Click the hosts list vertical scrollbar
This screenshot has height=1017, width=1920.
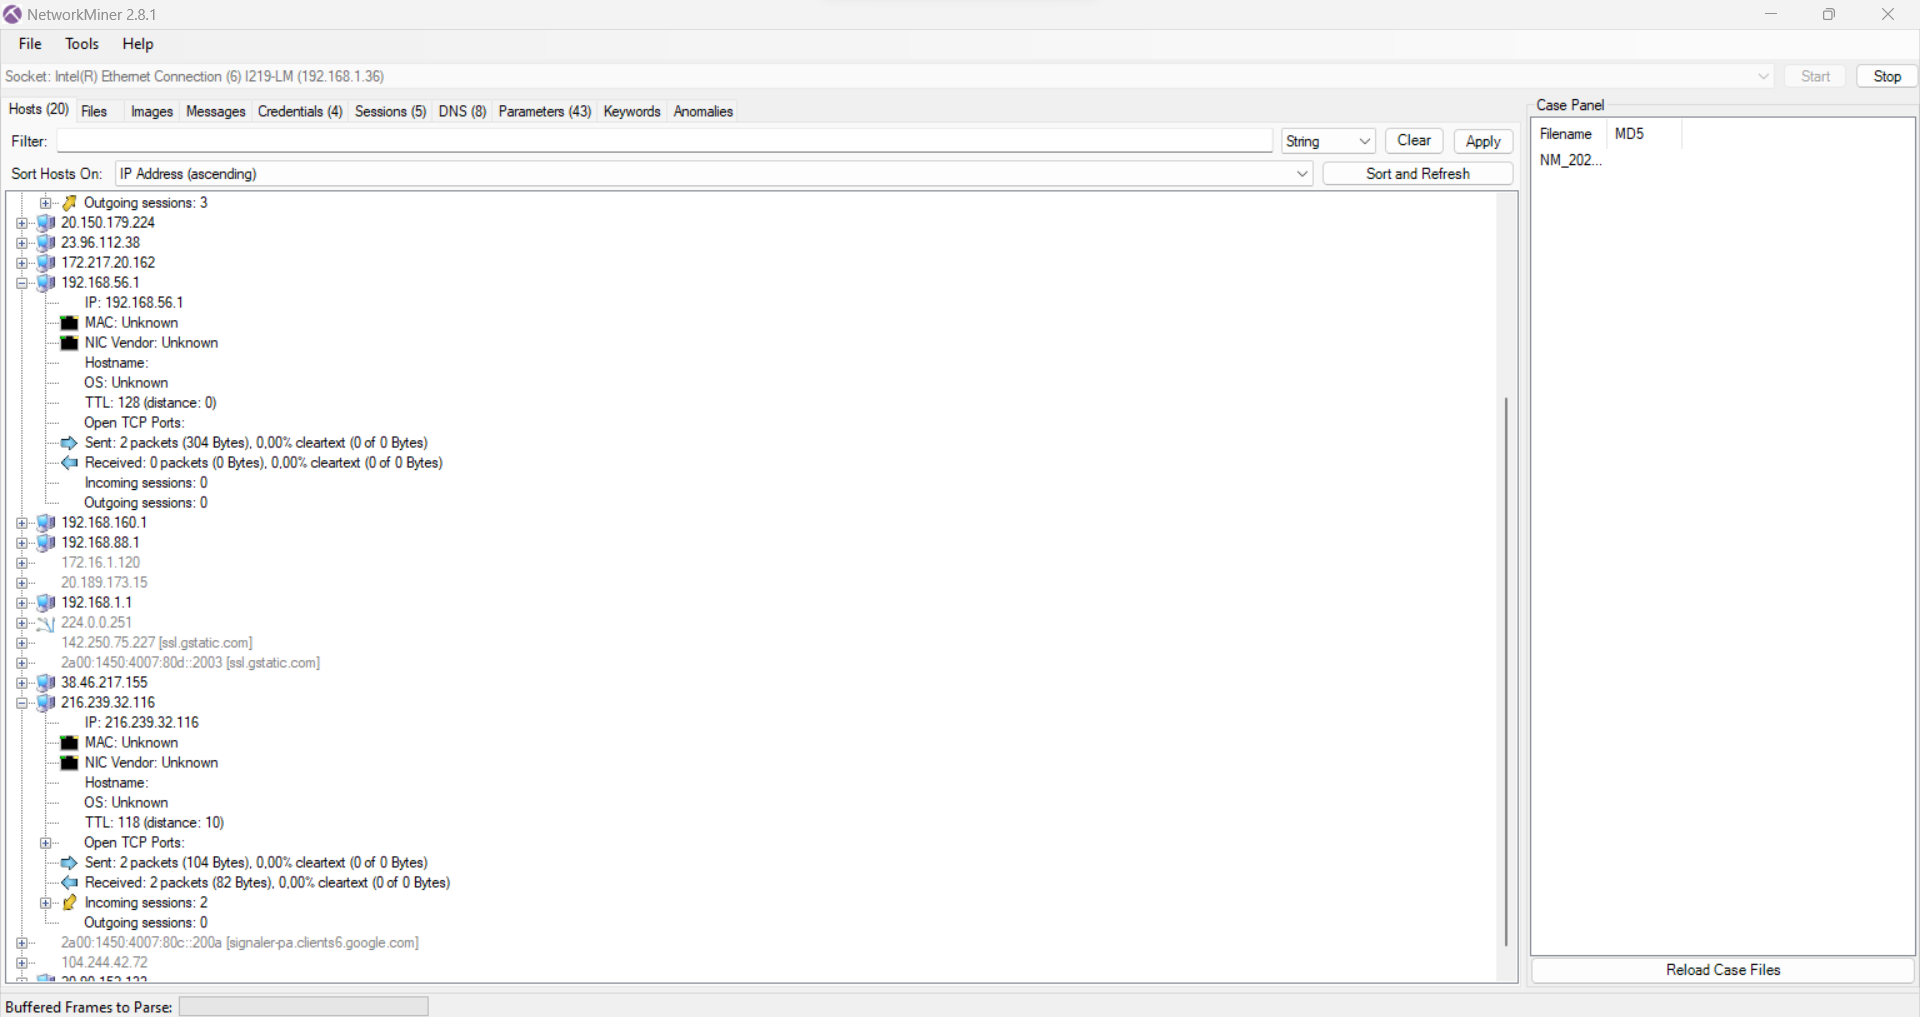[x=1506, y=670]
